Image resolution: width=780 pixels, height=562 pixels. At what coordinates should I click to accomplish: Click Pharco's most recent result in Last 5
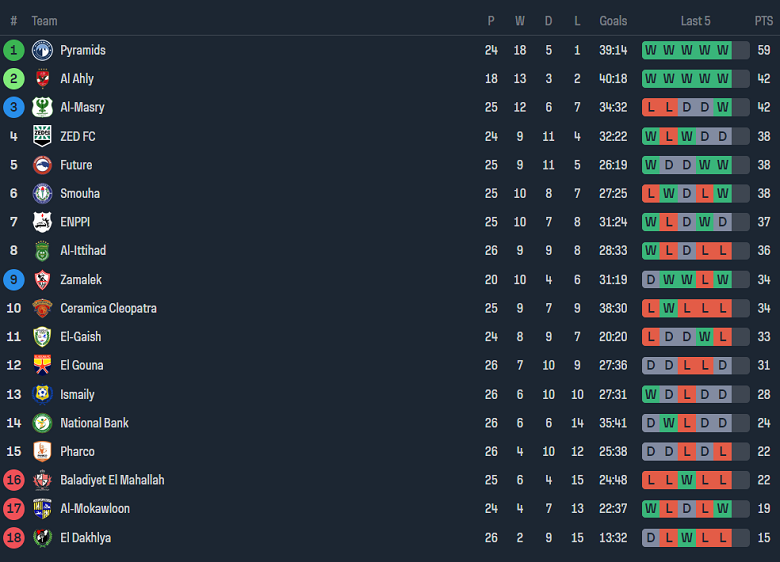pos(723,452)
